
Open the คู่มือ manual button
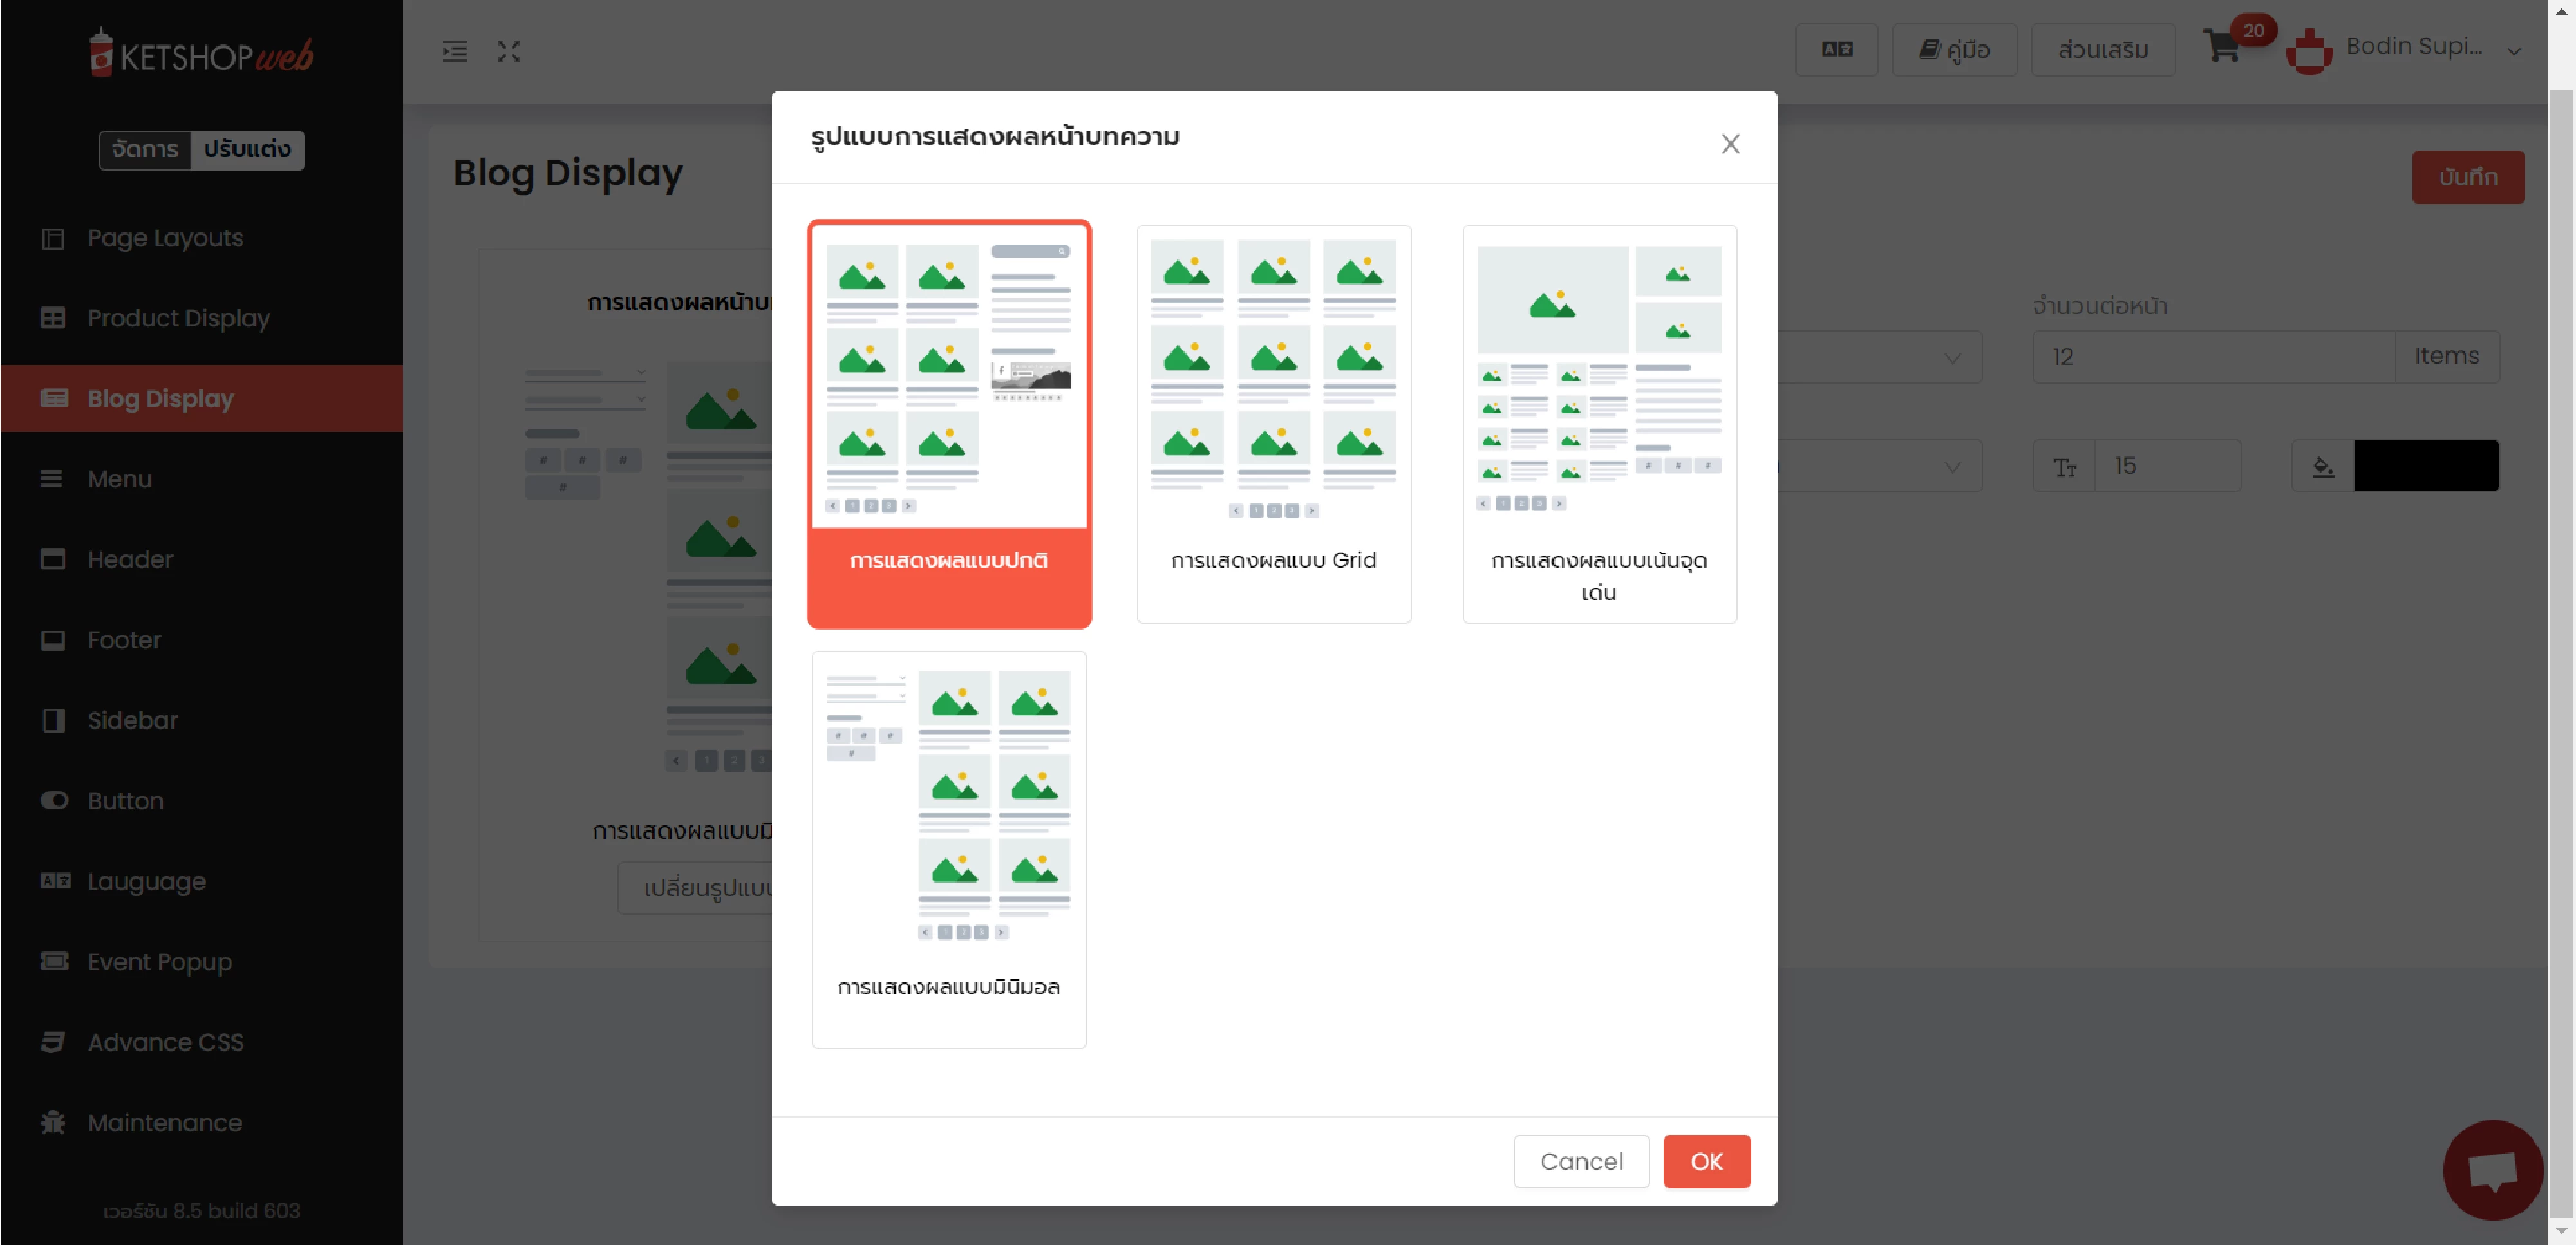[x=1954, y=50]
